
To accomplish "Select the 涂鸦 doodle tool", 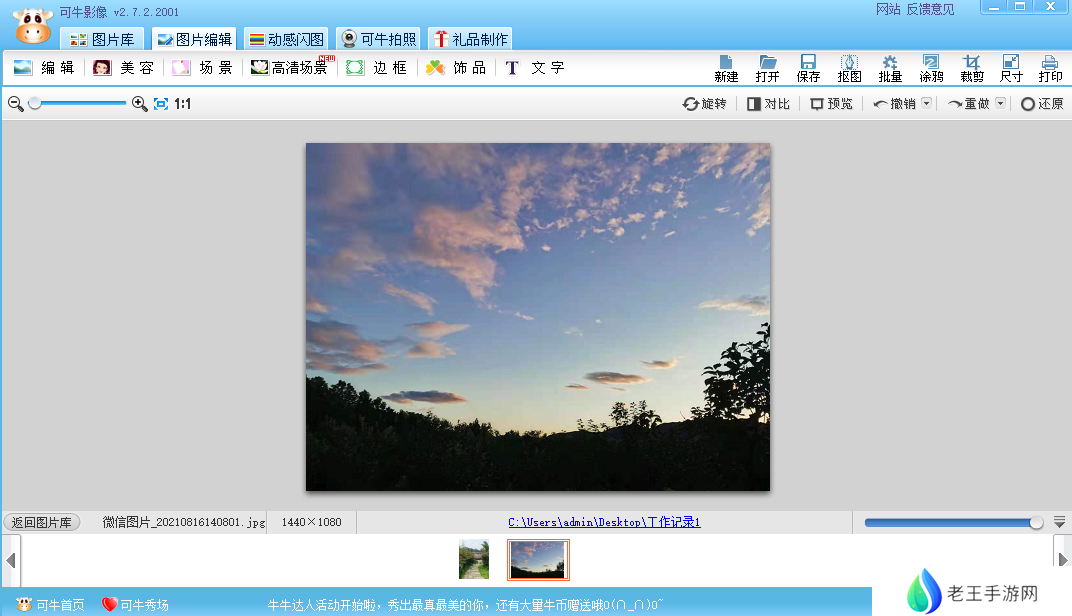I will (930, 68).
